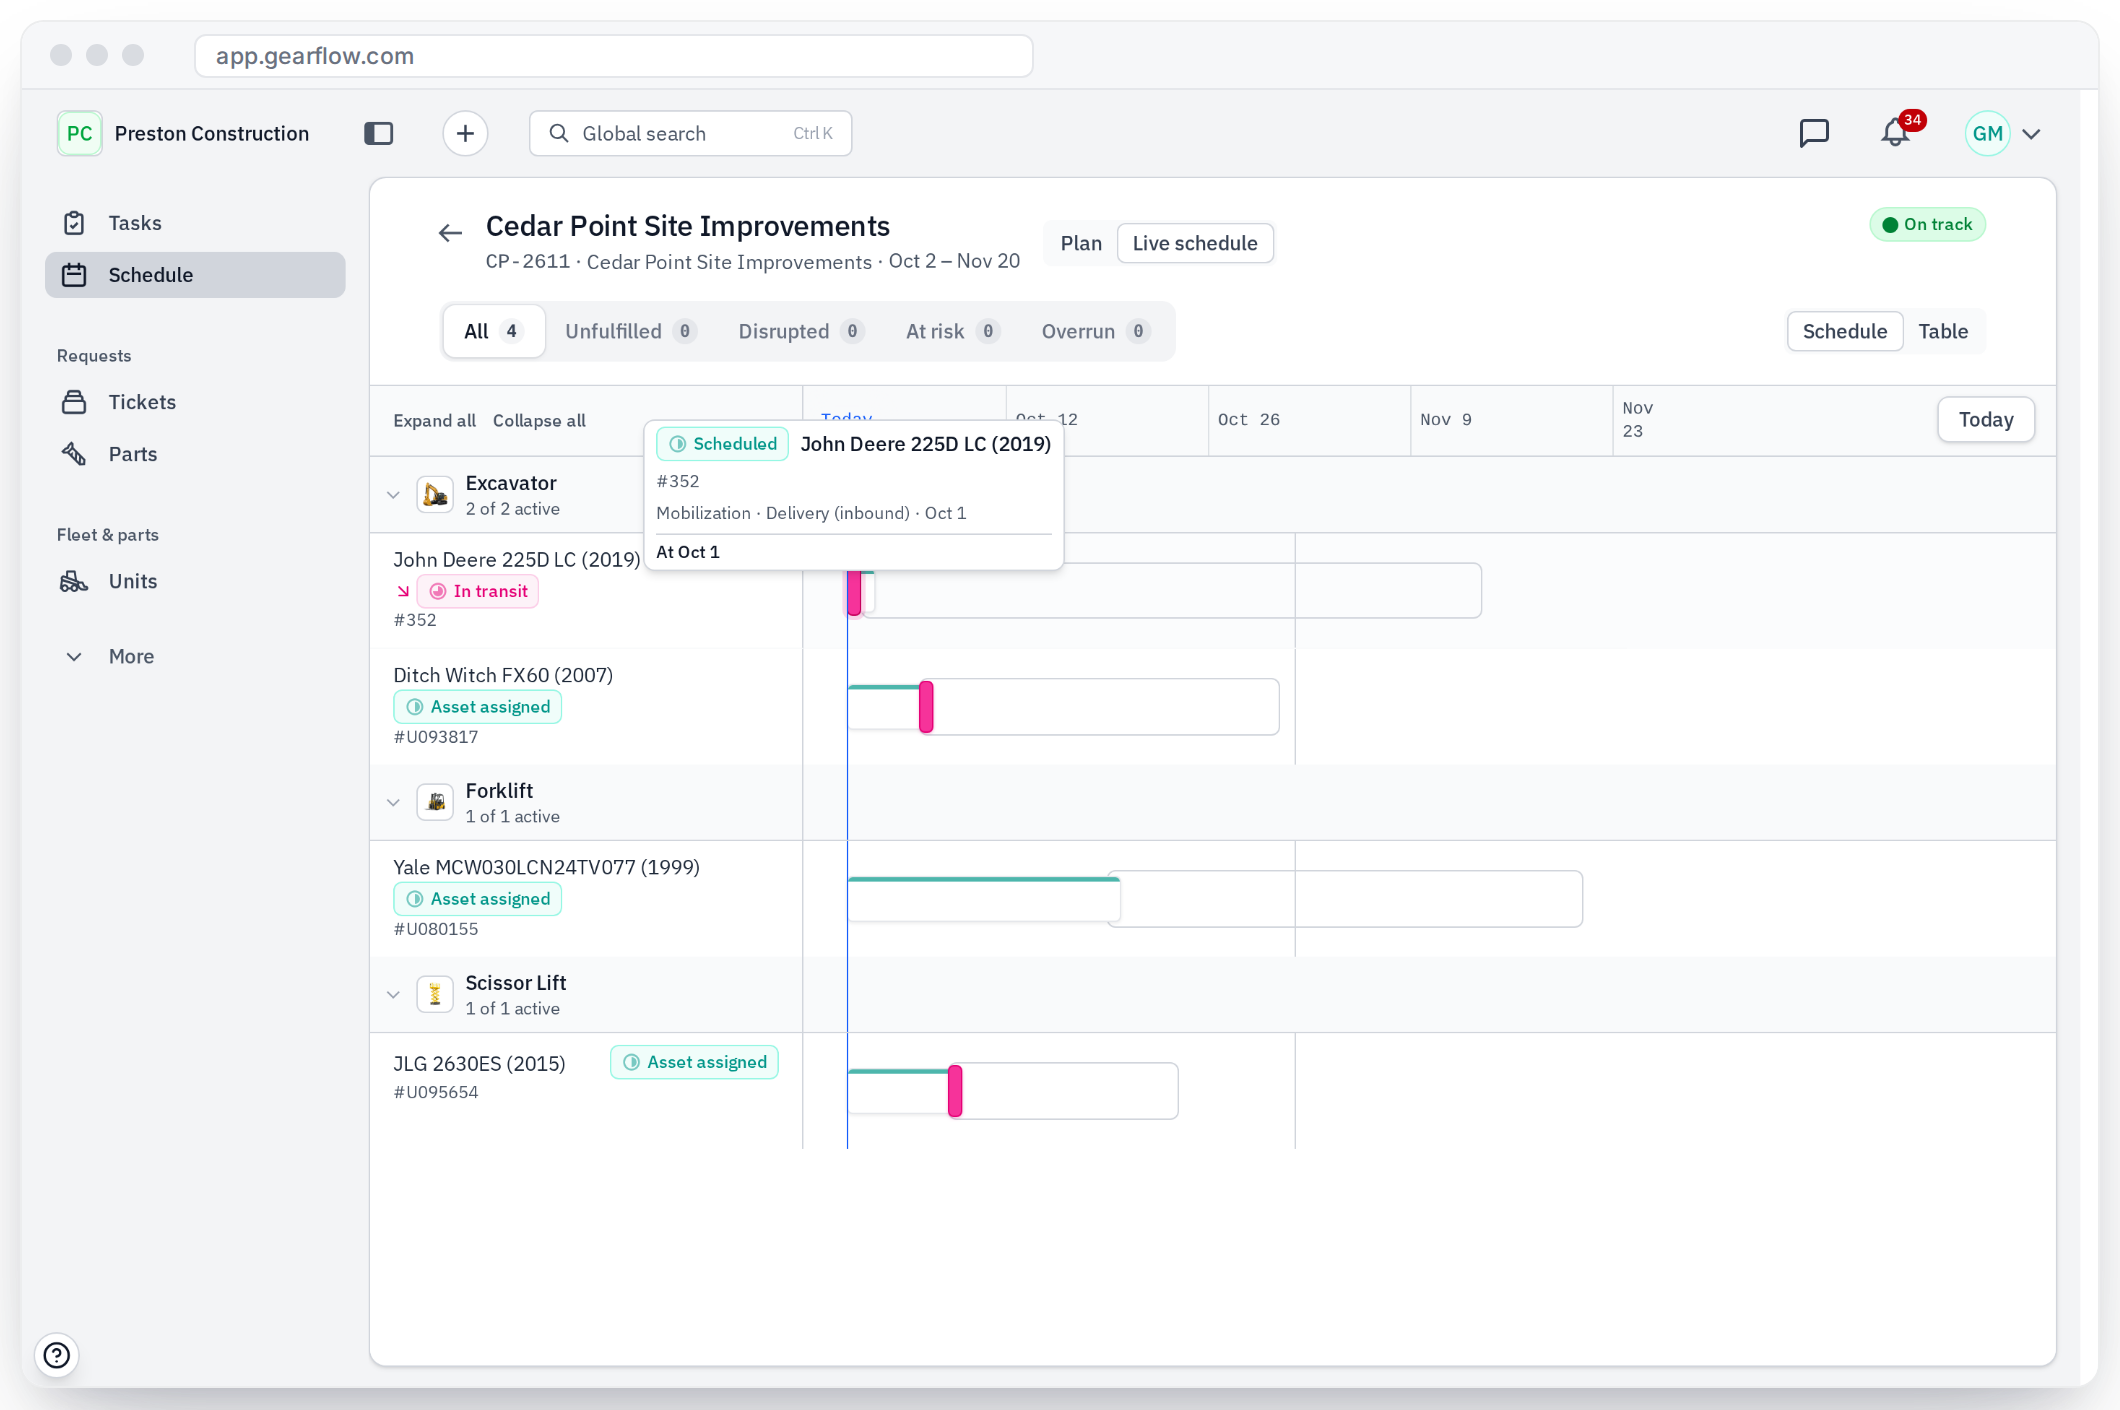Click the Tickets sidebar icon
This screenshot has height=1410, width=2120.
(x=74, y=402)
